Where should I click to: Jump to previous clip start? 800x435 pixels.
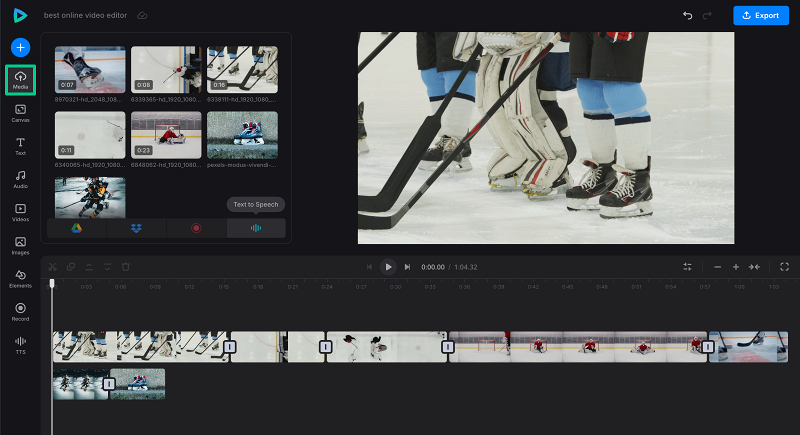coord(369,267)
